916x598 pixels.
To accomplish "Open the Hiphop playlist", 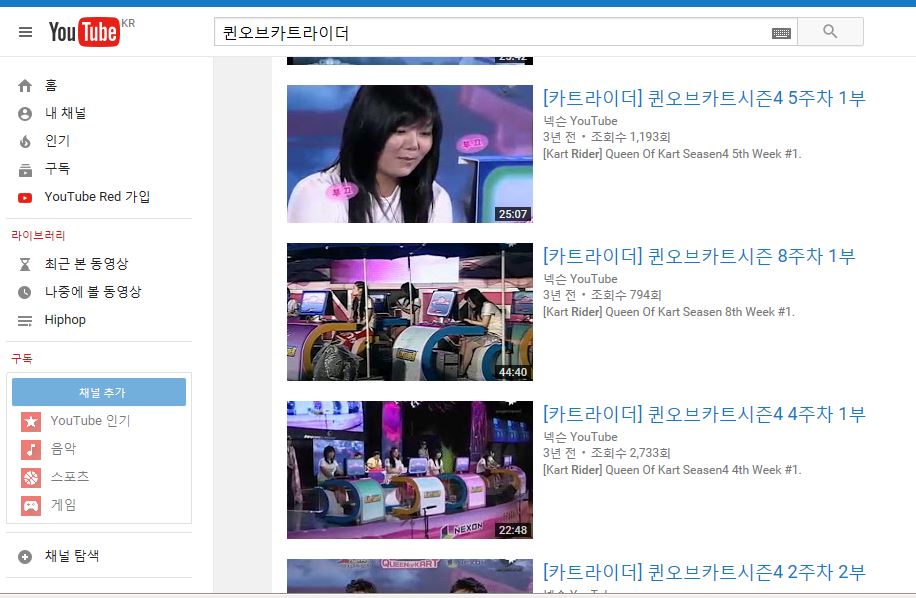I will click(x=65, y=320).
